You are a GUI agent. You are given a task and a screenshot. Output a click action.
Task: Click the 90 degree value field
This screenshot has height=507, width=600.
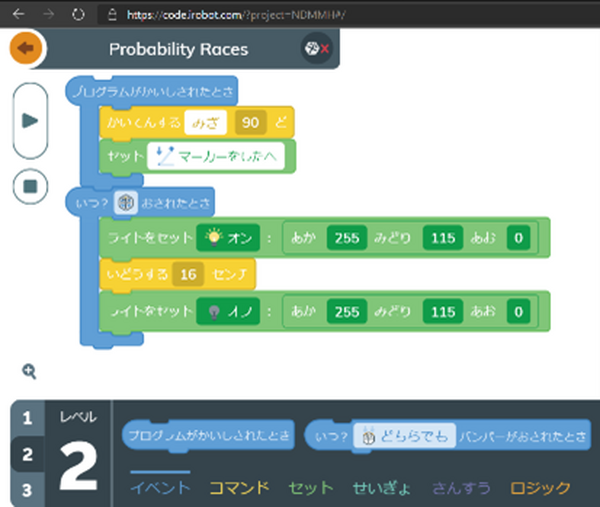[x=250, y=123]
